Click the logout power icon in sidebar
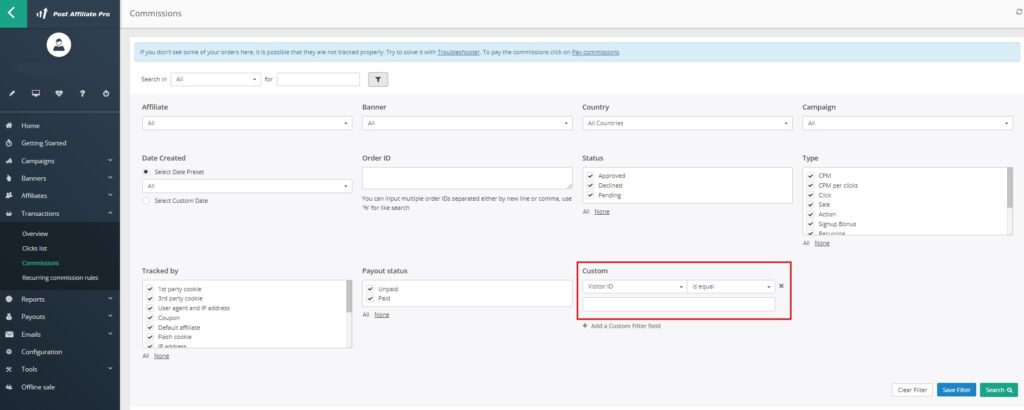This screenshot has width=1024, height=410. 107,93
